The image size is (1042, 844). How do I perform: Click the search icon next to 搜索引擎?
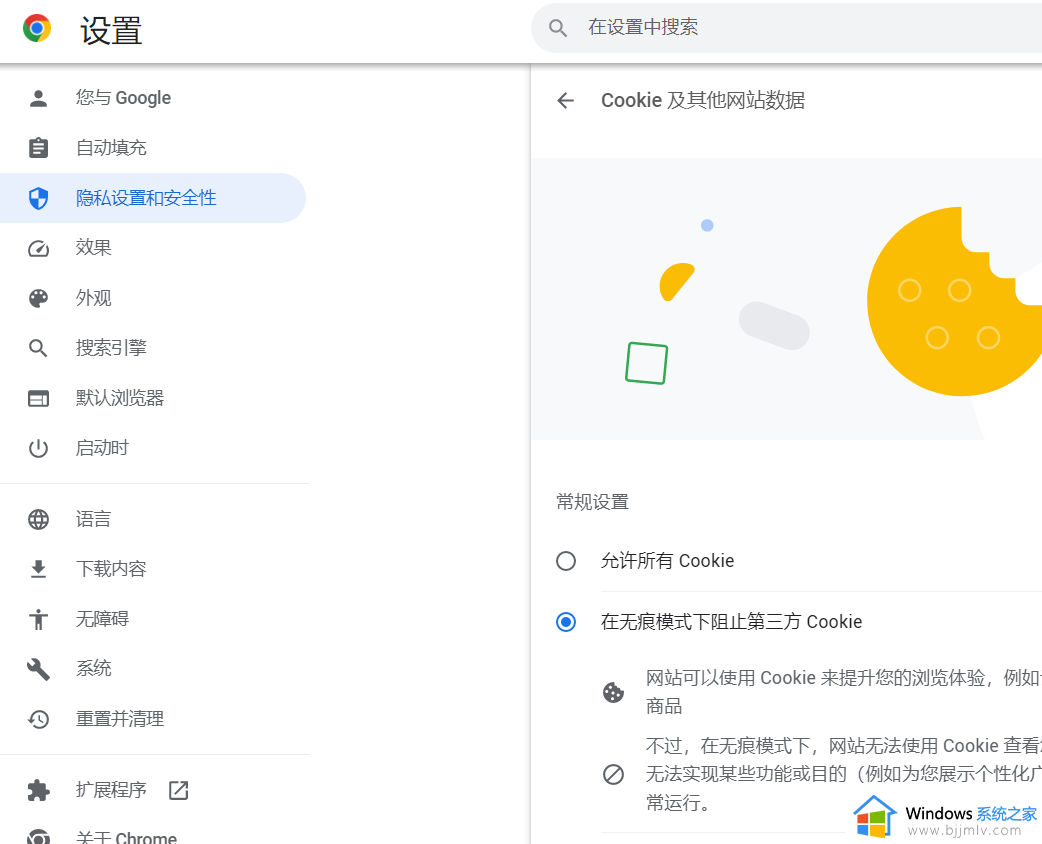click(x=39, y=348)
